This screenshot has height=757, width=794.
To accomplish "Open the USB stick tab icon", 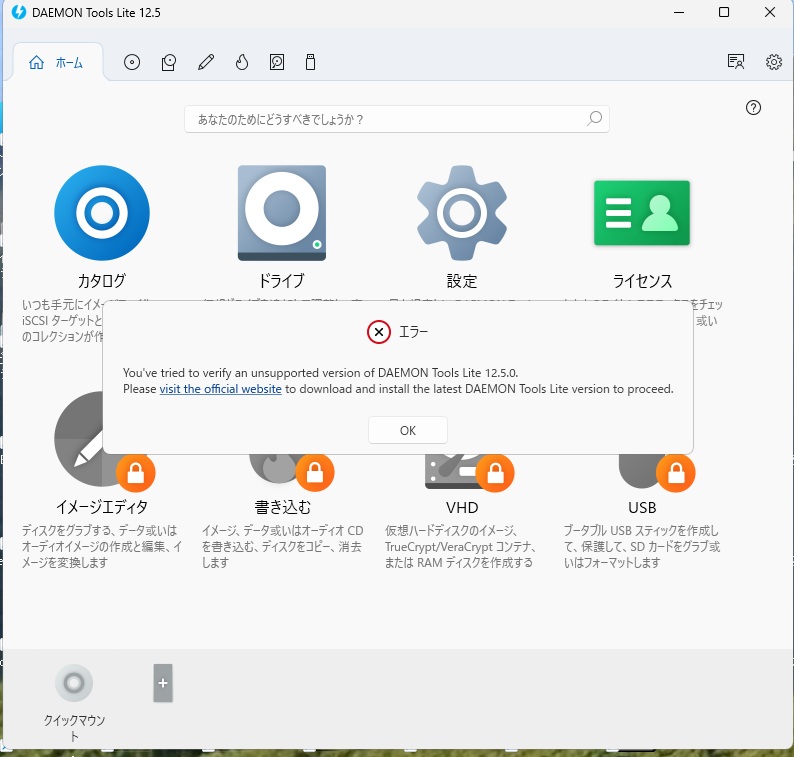I will tap(310, 62).
